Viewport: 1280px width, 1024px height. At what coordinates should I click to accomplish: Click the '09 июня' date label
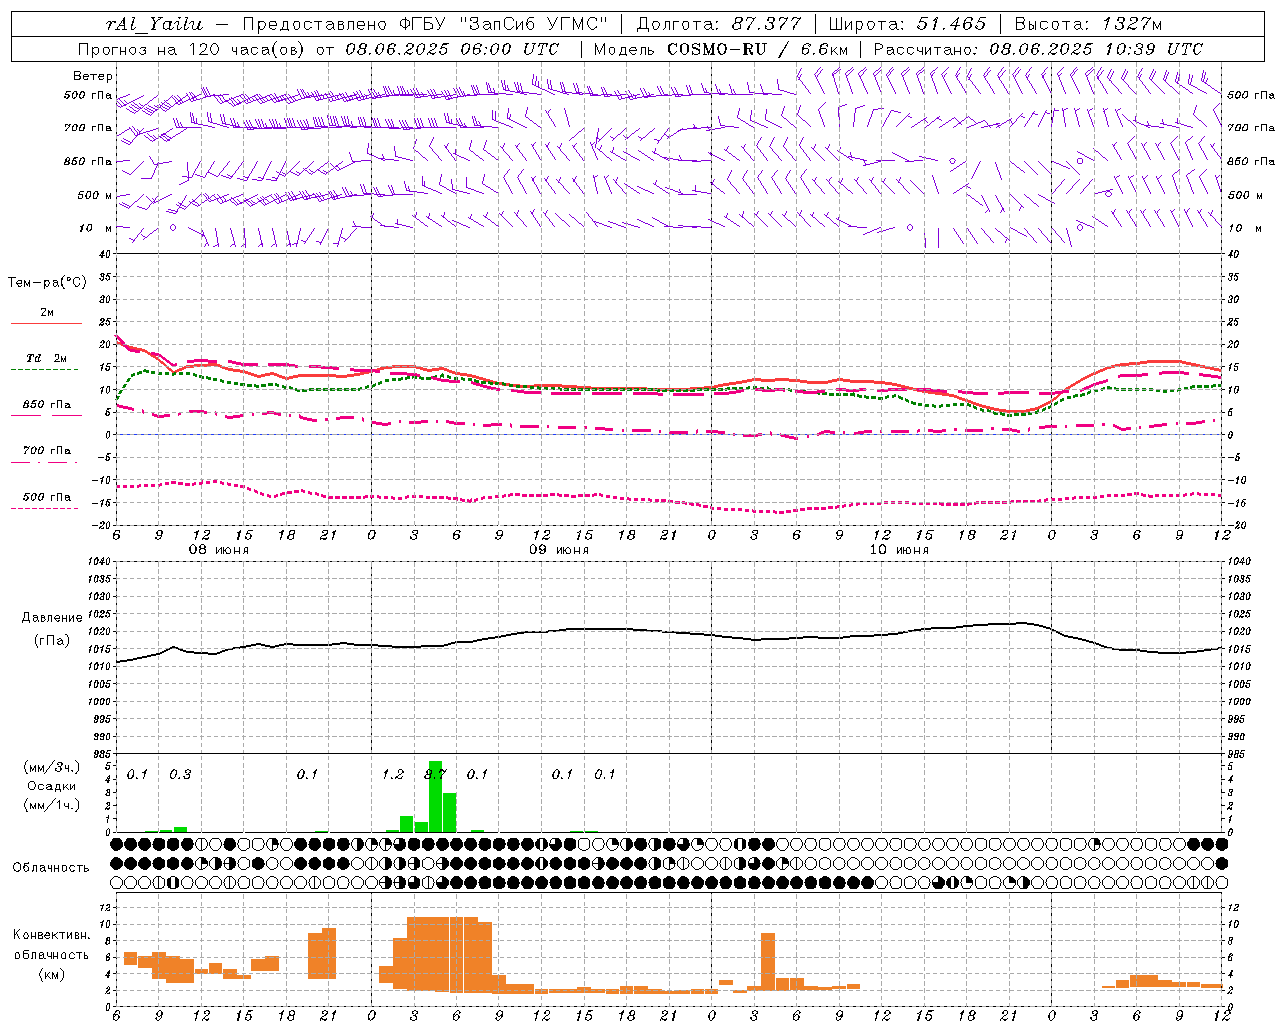(559, 550)
